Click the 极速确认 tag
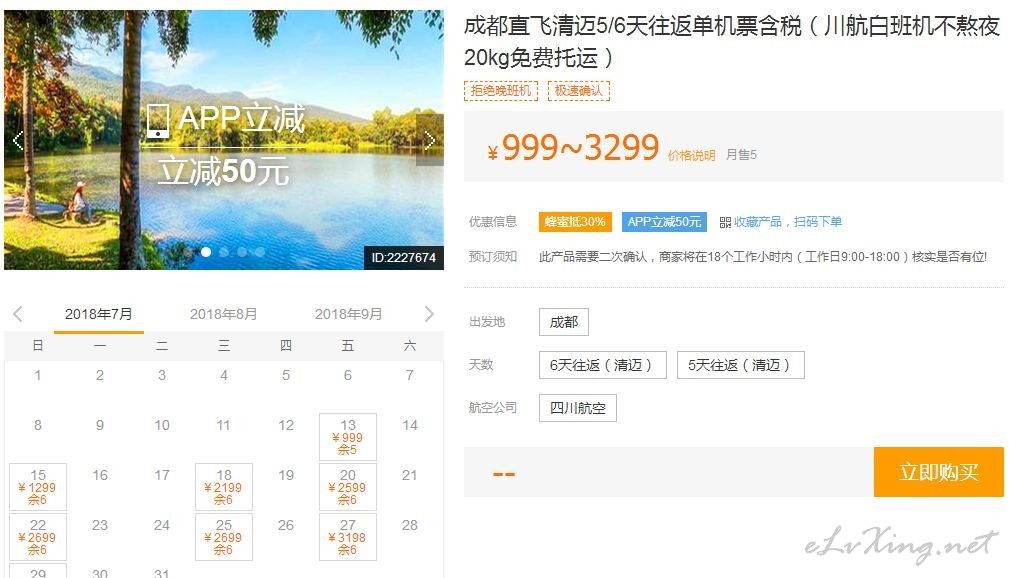The width and height of the screenshot is (1009, 578). coord(579,91)
